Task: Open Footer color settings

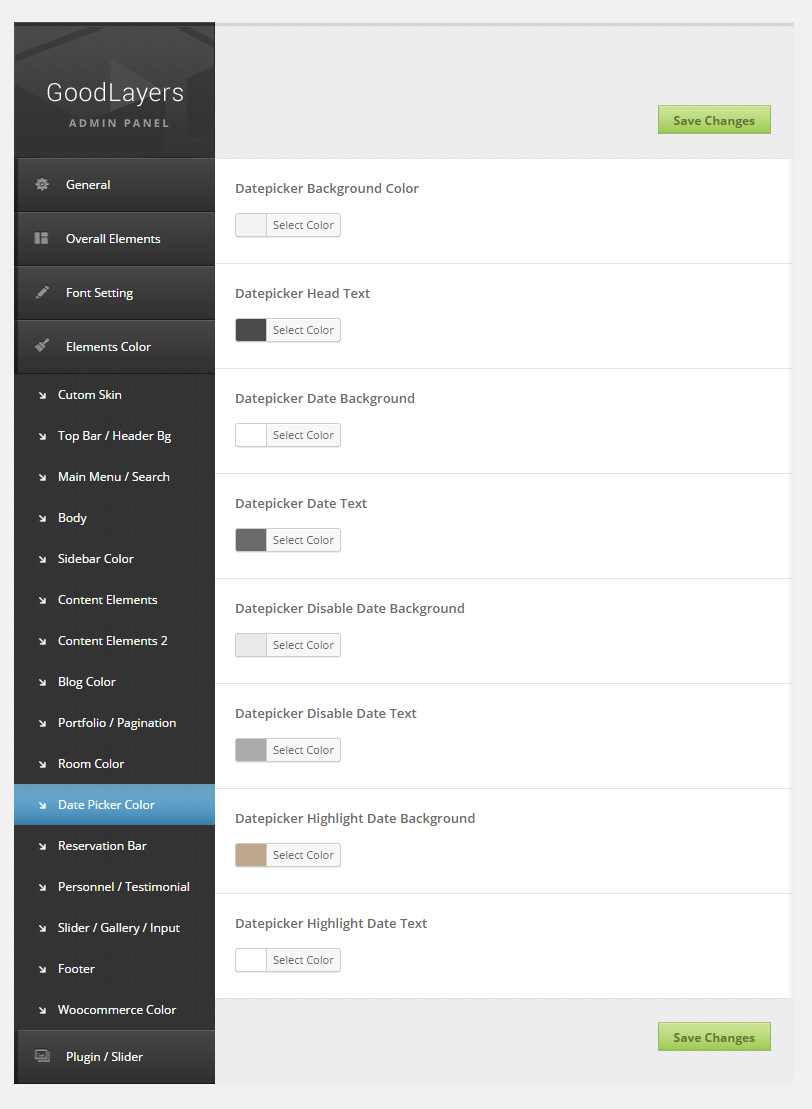Action: (115, 969)
